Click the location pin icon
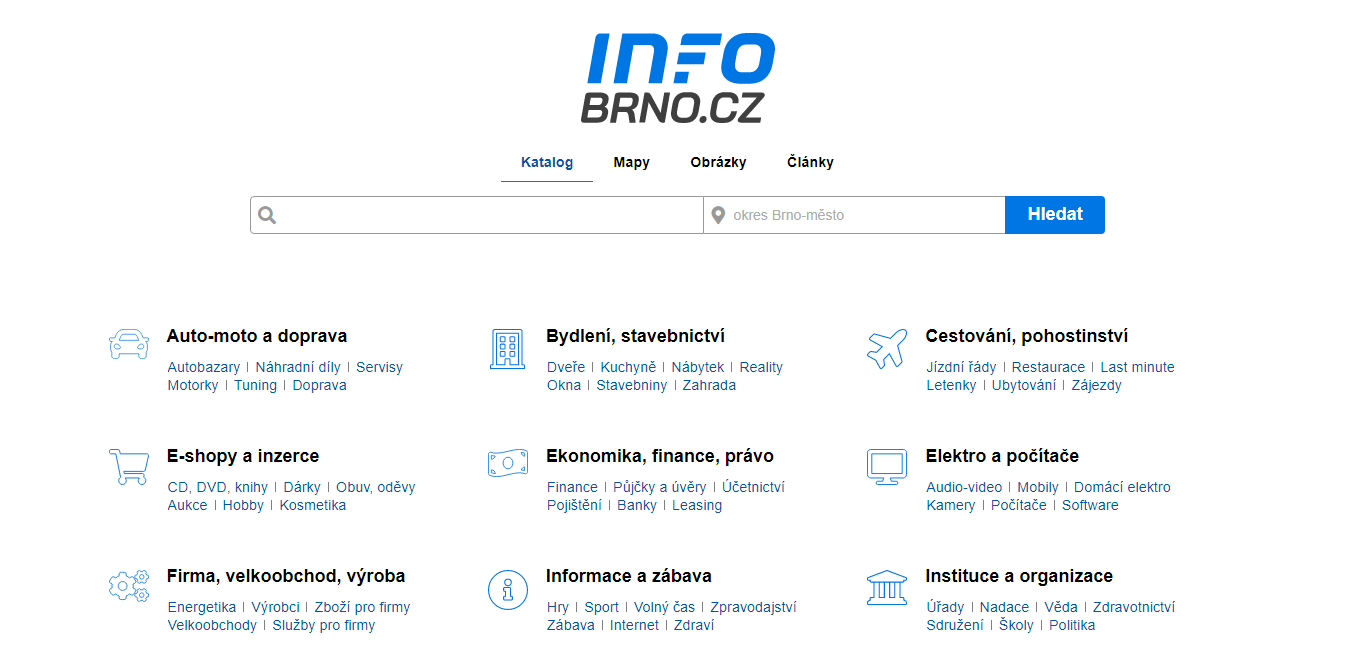1363x671 pixels. (x=717, y=215)
